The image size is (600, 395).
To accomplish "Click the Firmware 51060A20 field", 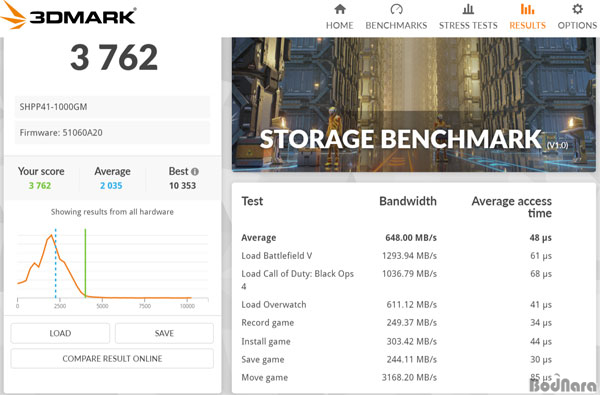I will 112,132.
